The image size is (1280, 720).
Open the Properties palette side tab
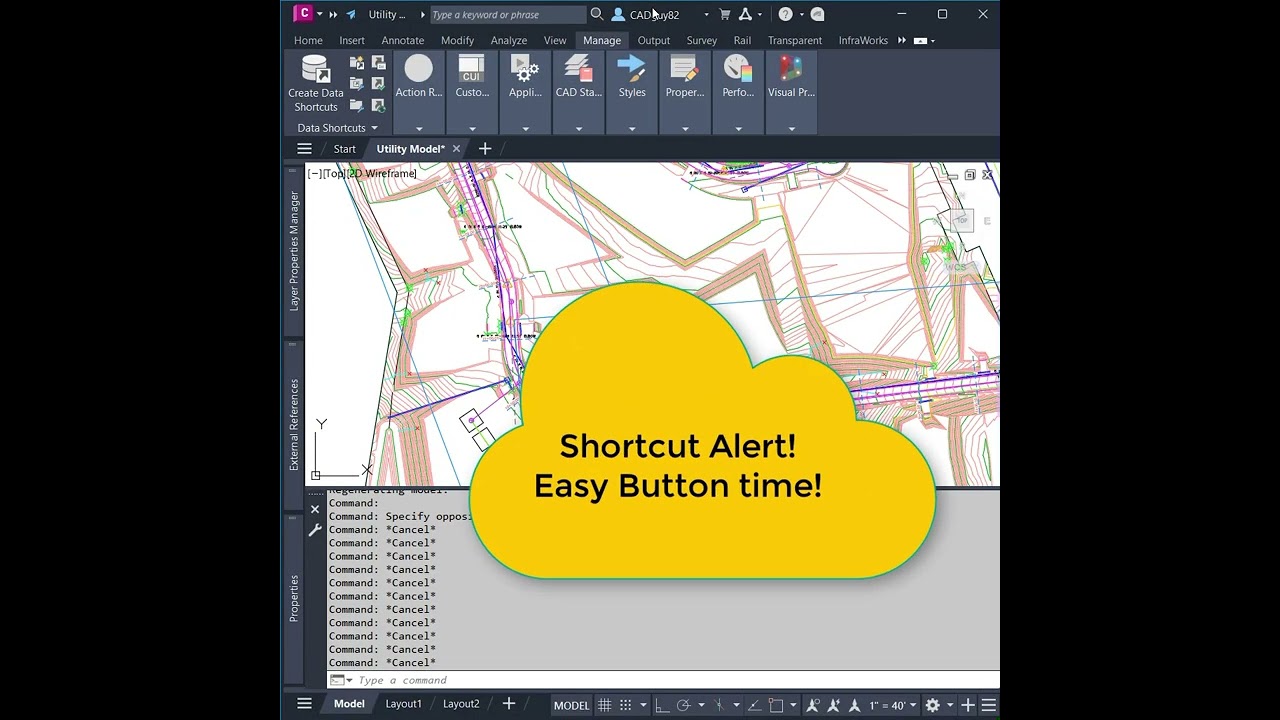coord(294,598)
